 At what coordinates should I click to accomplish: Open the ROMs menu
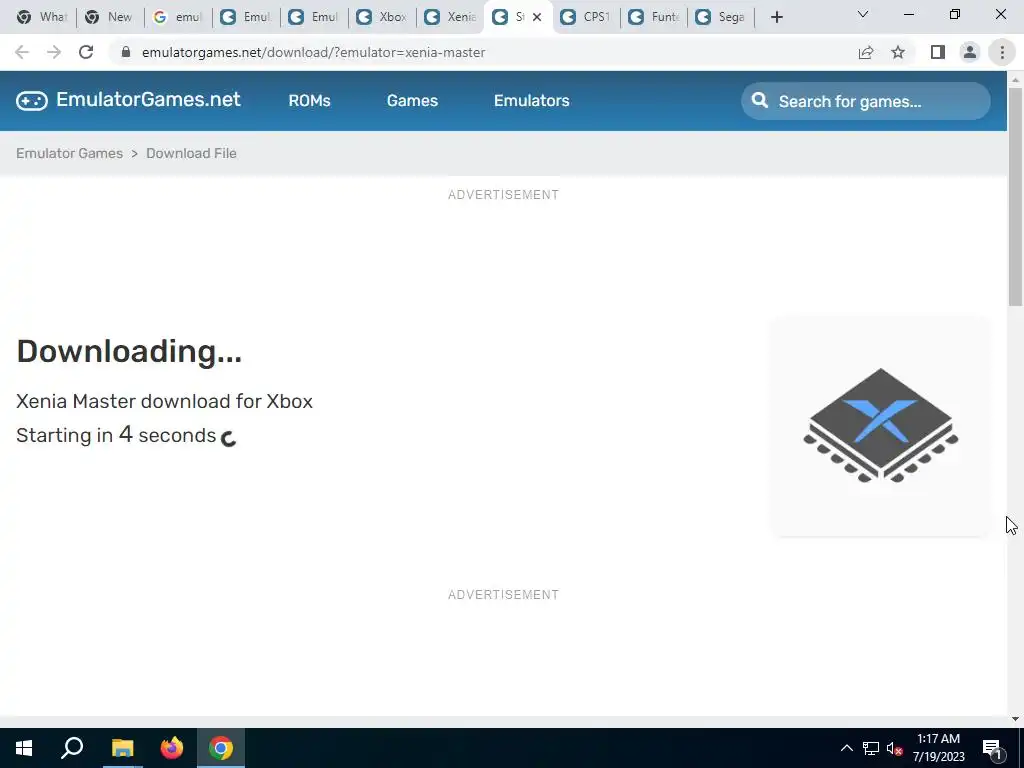point(309,101)
